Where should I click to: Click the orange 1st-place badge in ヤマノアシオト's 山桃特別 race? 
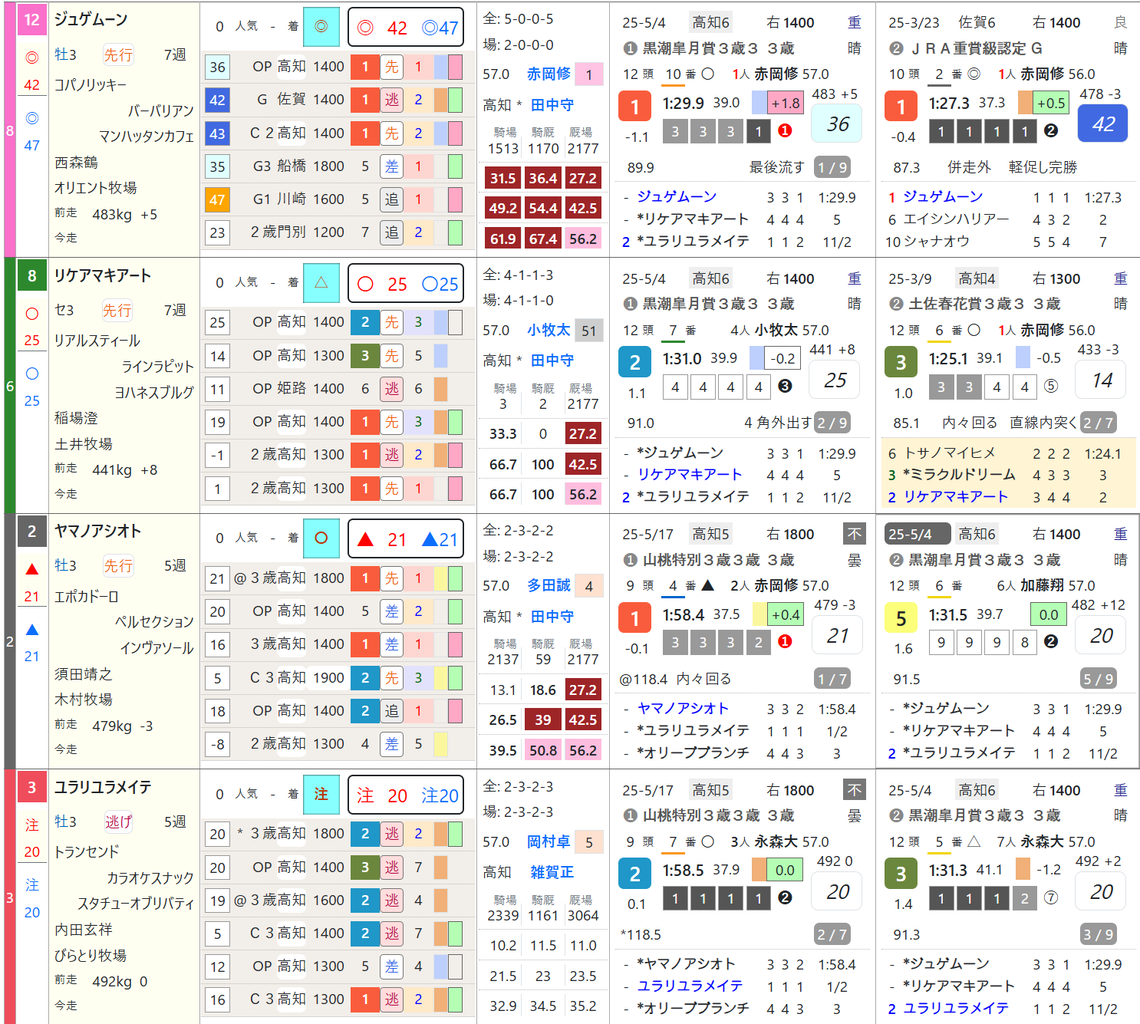(635, 618)
